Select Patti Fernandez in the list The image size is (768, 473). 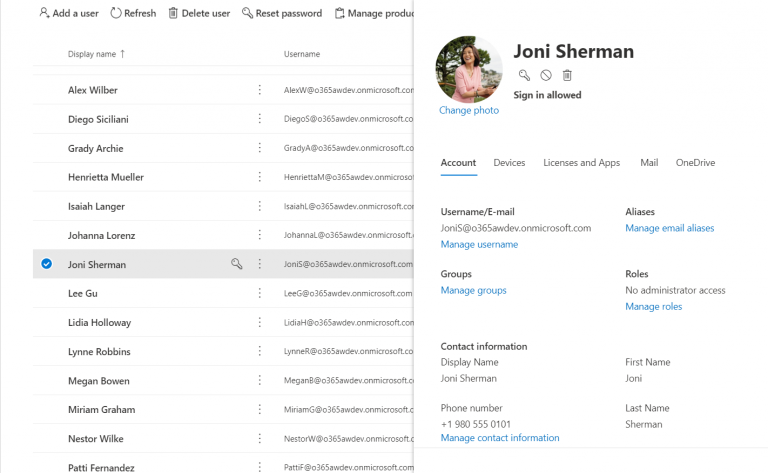101,468
